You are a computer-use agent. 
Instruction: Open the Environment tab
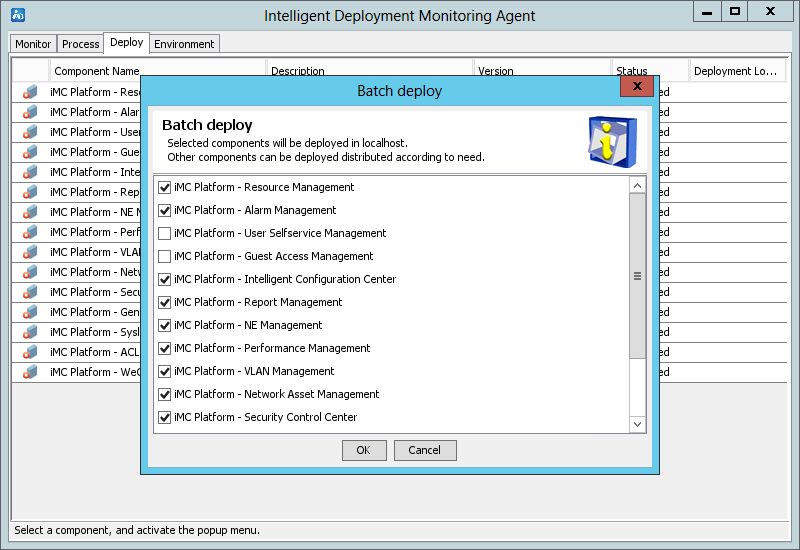pos(184,44)
